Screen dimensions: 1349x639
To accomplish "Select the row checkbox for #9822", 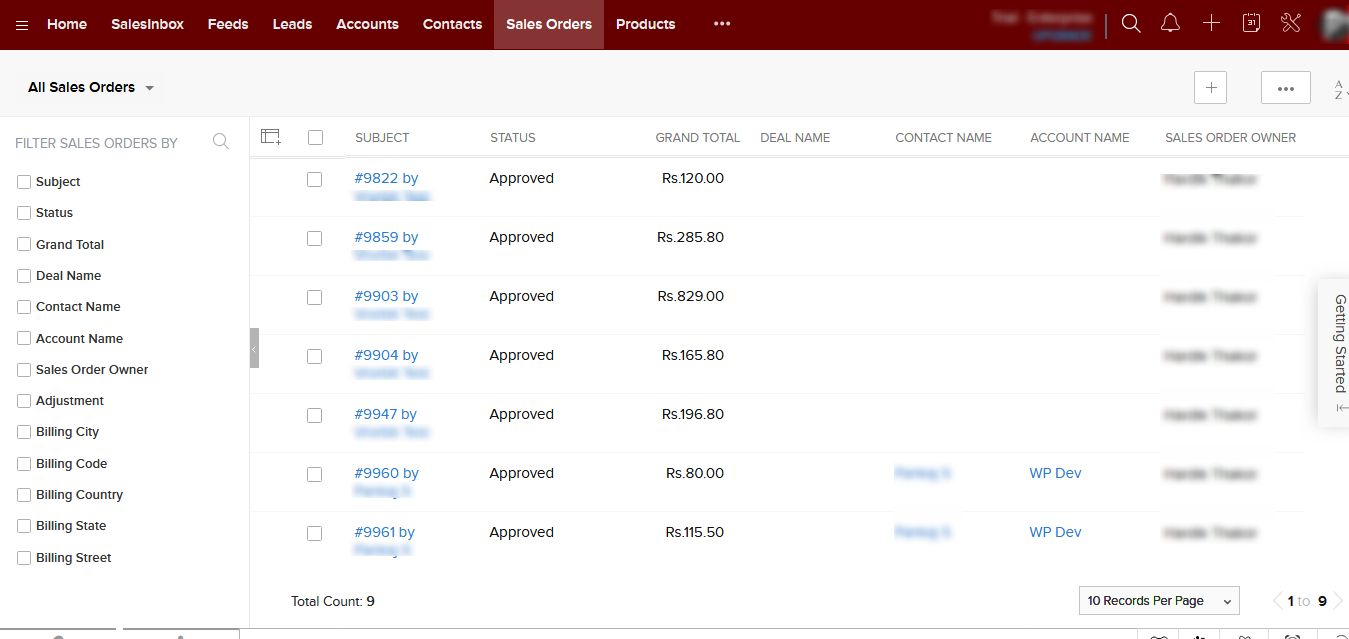I will click(x=314, y=179).
